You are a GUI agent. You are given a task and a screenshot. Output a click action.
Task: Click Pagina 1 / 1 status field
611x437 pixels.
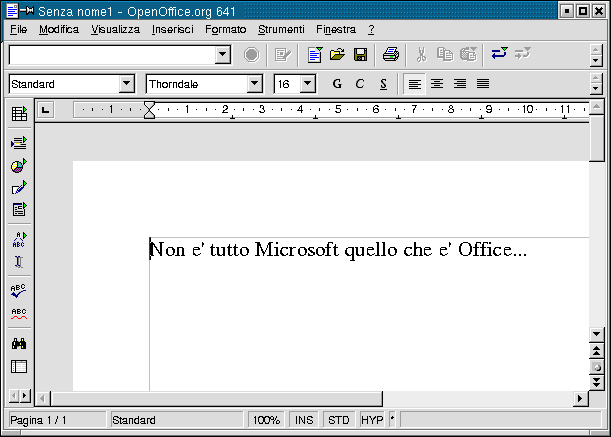click(x=57, y=420)
